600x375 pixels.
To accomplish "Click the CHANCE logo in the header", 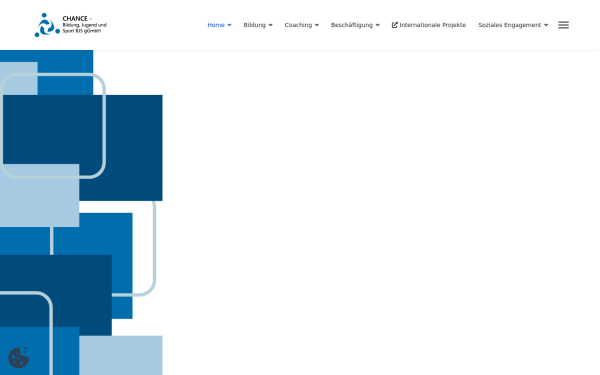I will pyautogui.click(x=71, y=25).
